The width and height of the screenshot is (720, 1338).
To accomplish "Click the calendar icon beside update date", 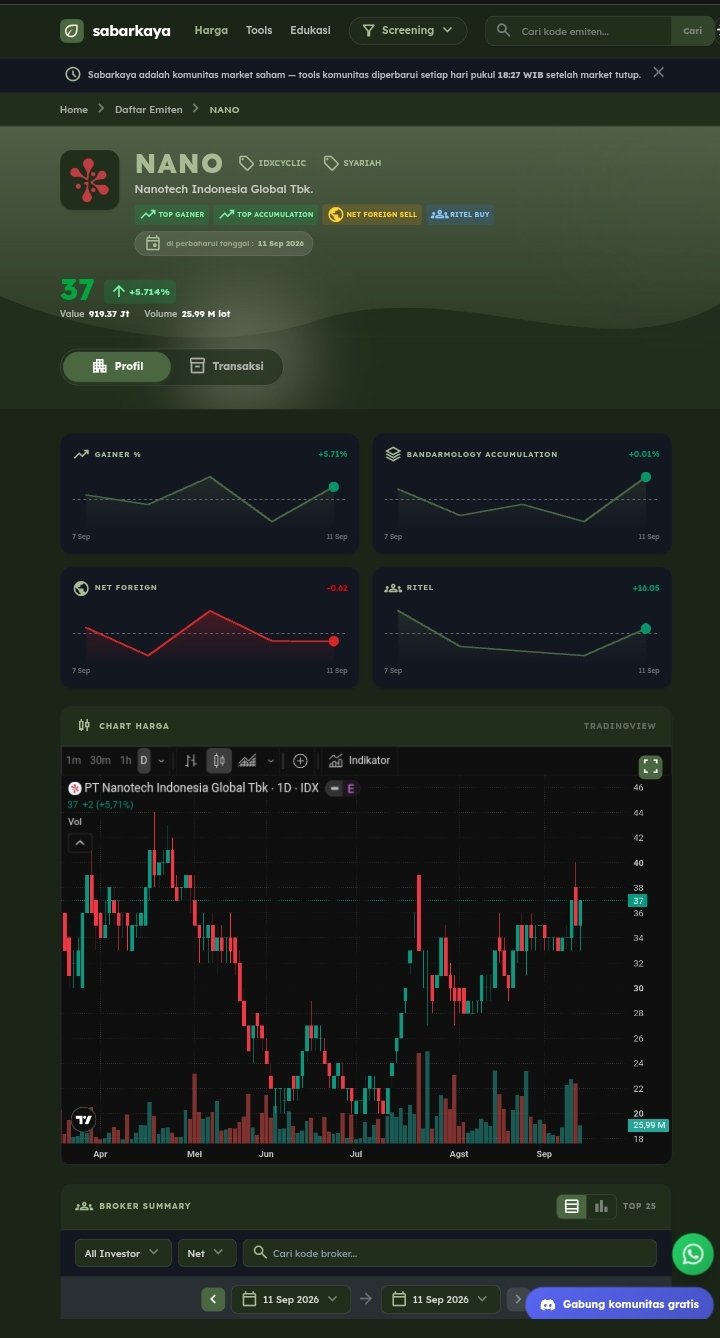I will [153, 243].
